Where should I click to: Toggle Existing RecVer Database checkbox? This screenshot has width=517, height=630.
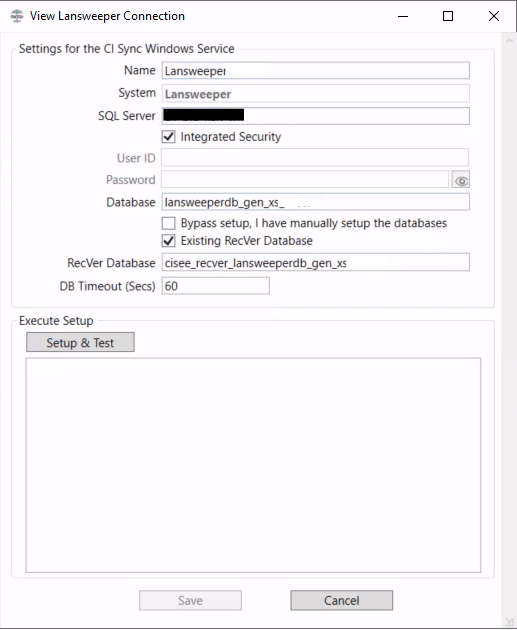(x=169, y=241)
